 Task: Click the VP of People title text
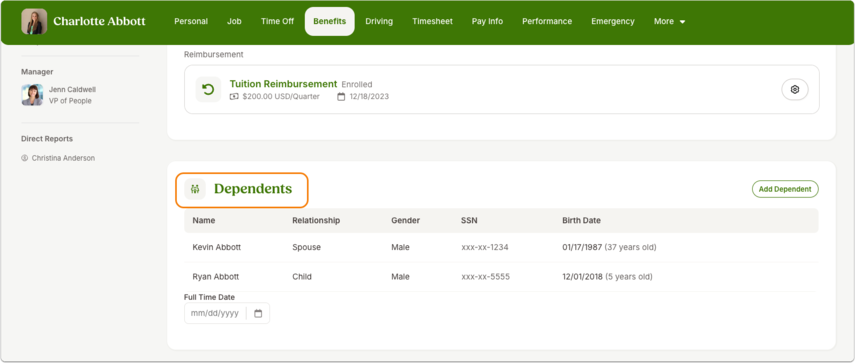(70, 101)
